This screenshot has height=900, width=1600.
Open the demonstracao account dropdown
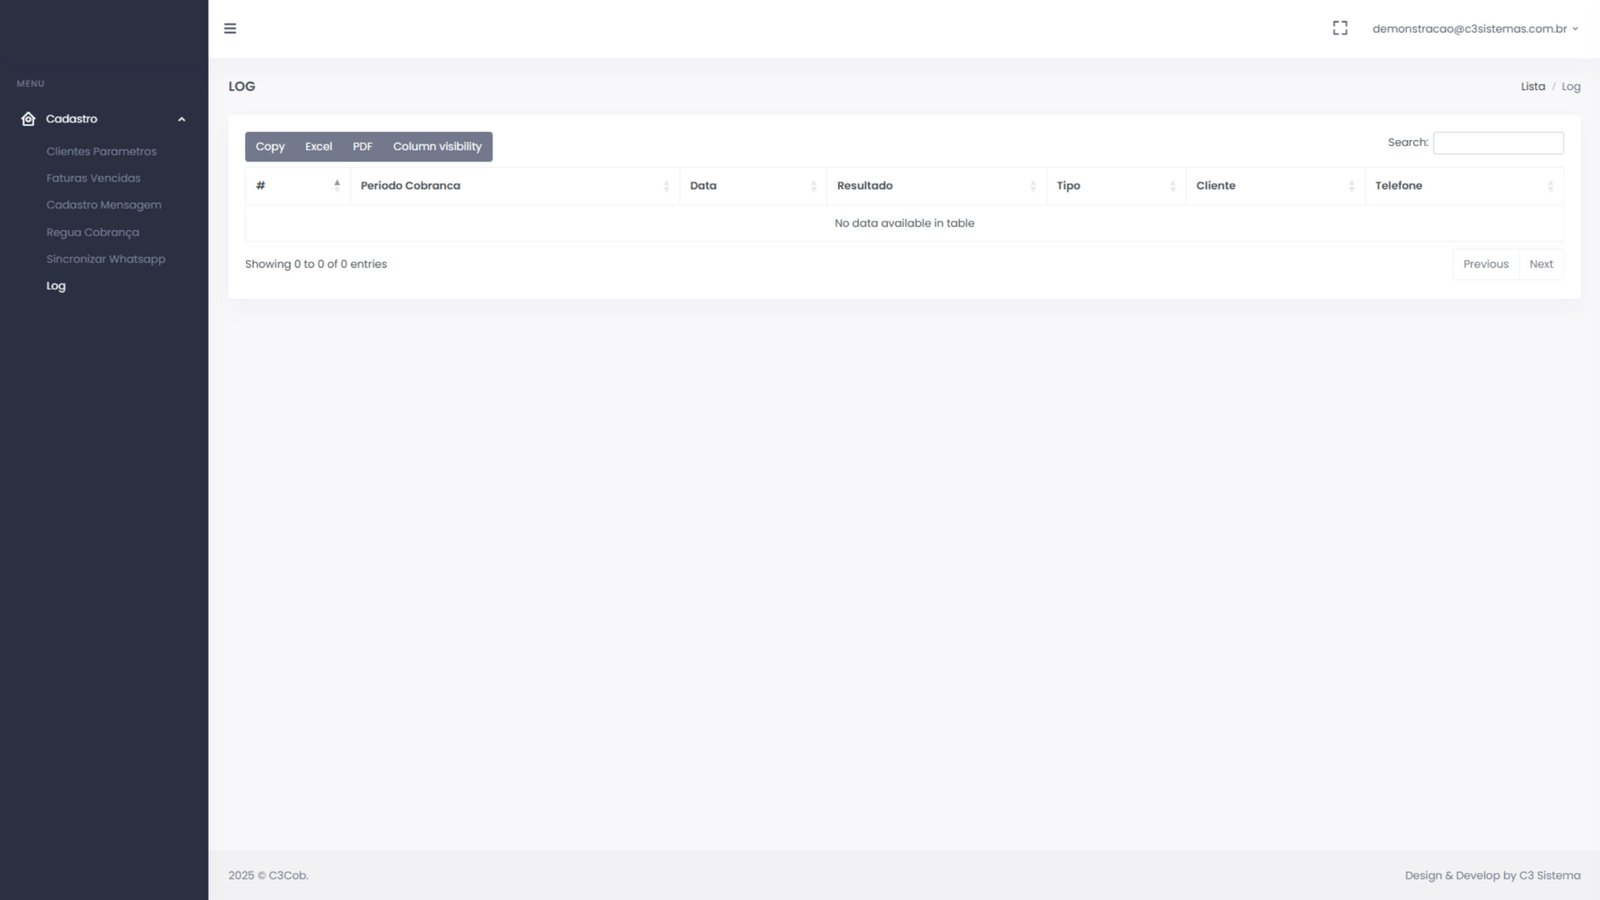1474,29
